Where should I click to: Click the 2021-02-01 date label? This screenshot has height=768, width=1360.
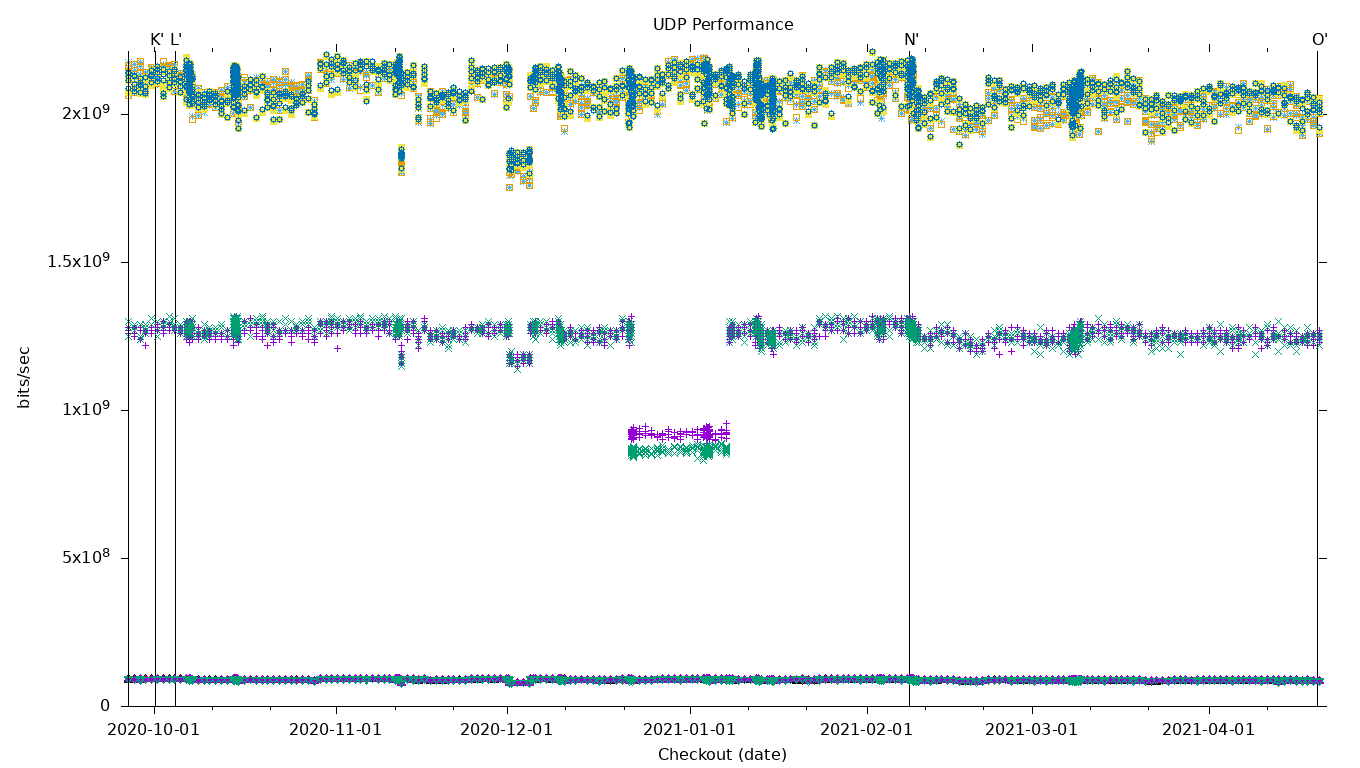pyautogui.click(x=866, y=730)
